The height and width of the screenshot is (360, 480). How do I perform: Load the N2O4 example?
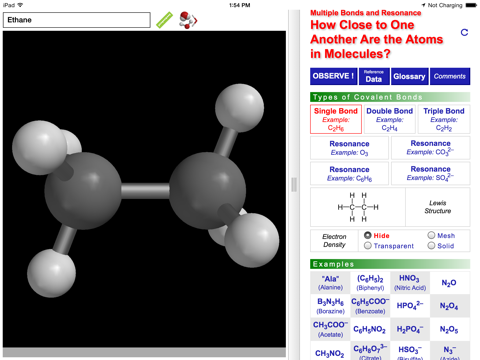point(450,306)
